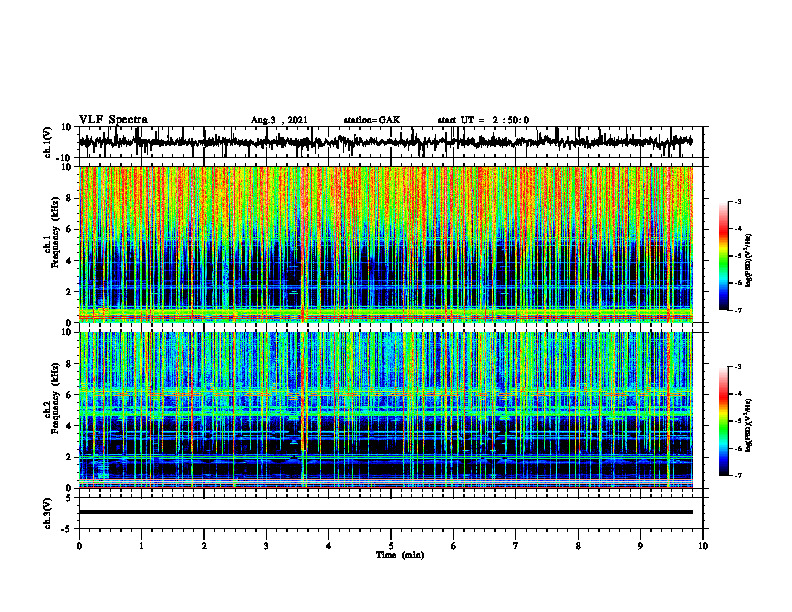This screenshot has height=612, width=792.
Task: Click the ch.2 spectrogram panel
Action: coord(385,410)
